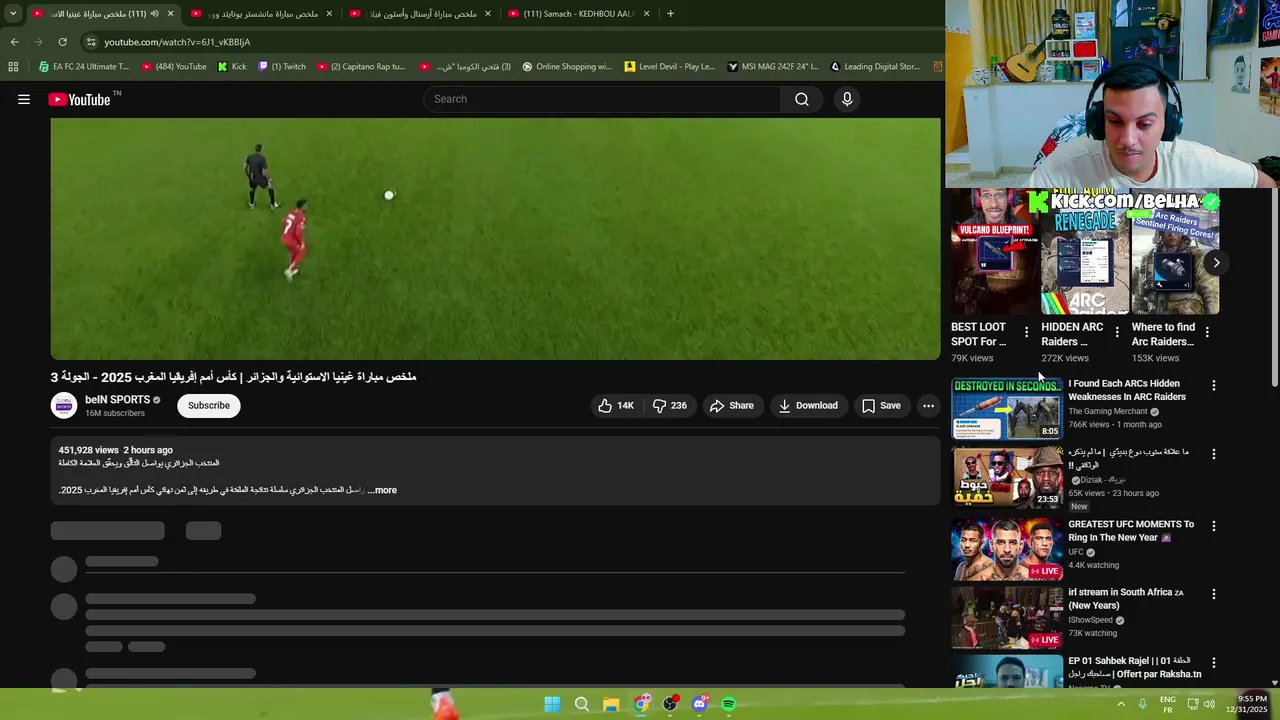Click the Download button below the video
The width and height of the screenshot is (1280, 720).
tap(808, 405)
